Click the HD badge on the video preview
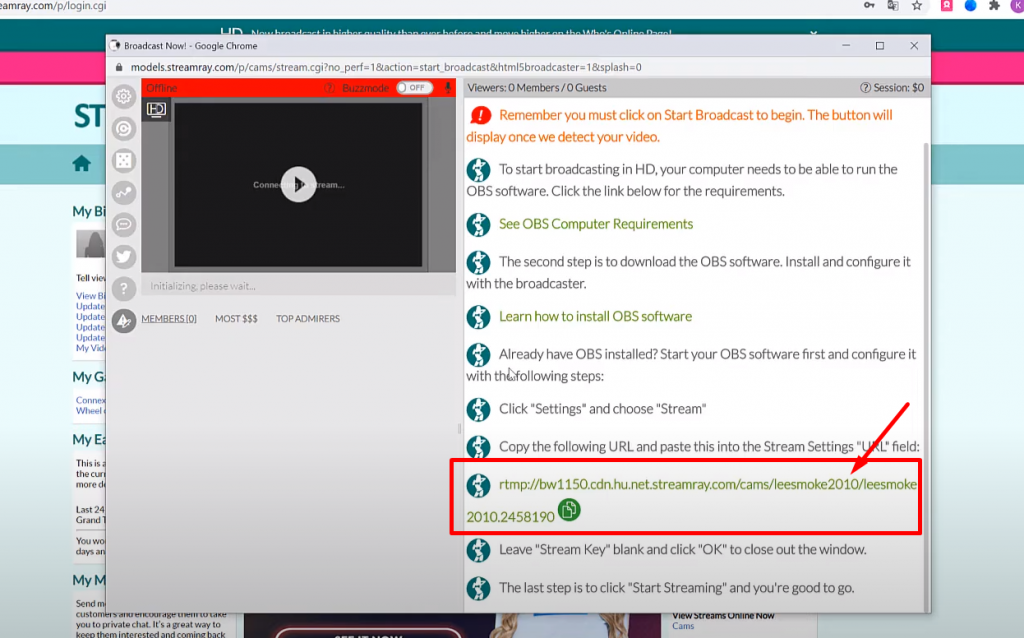 (x=156, y=110)
